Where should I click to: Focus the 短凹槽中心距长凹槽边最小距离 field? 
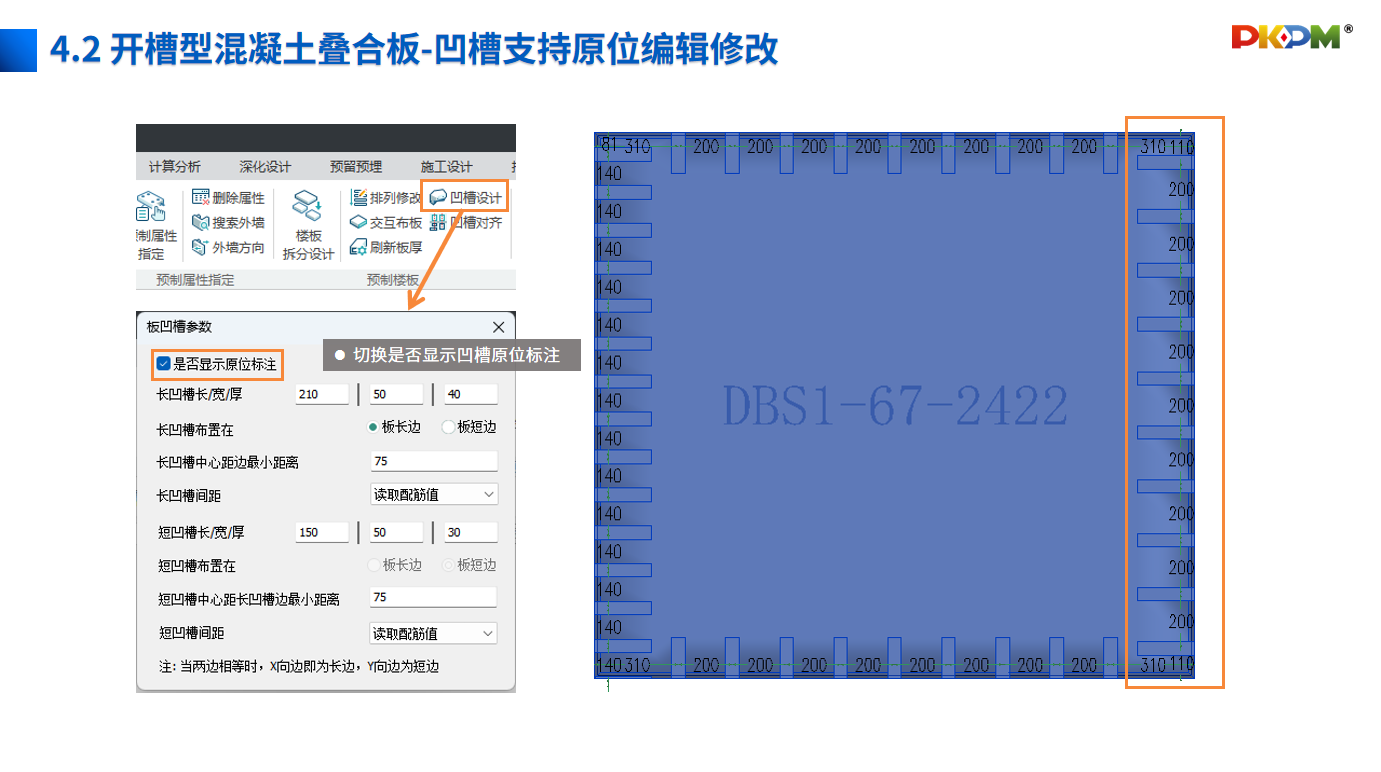click(x=434, y=597)
